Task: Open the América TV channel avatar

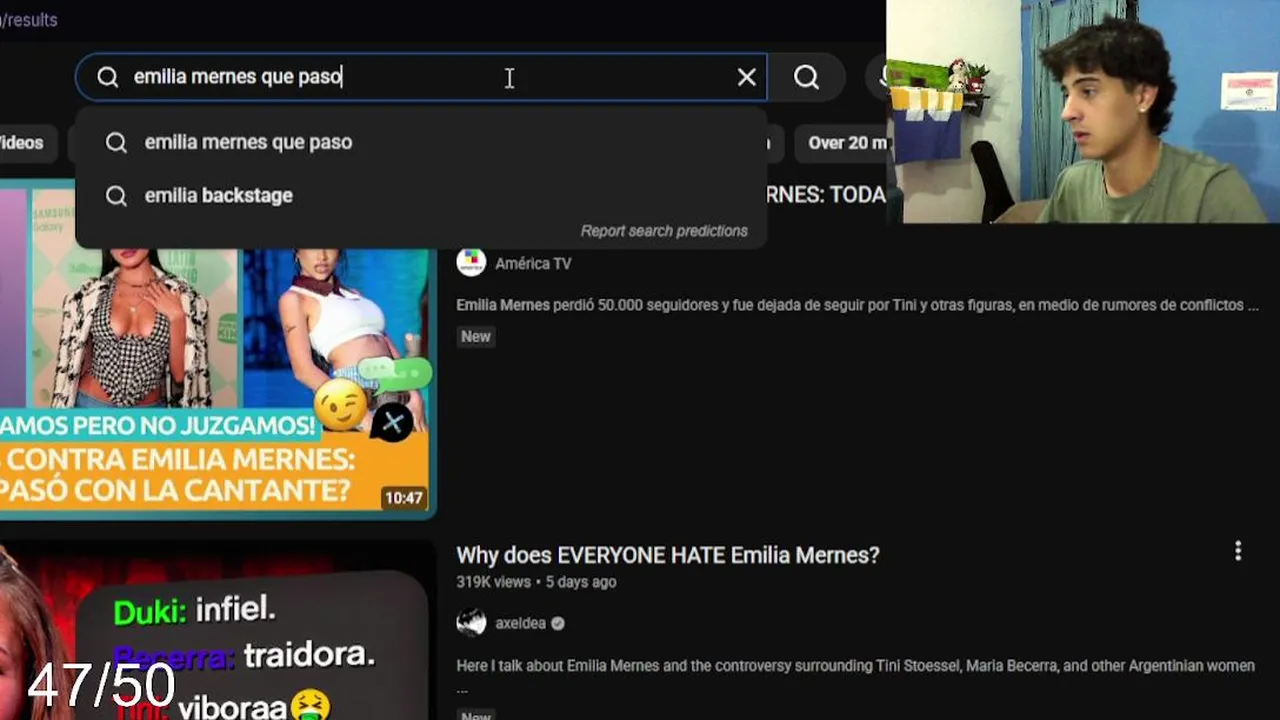Action: pos(471,263)
